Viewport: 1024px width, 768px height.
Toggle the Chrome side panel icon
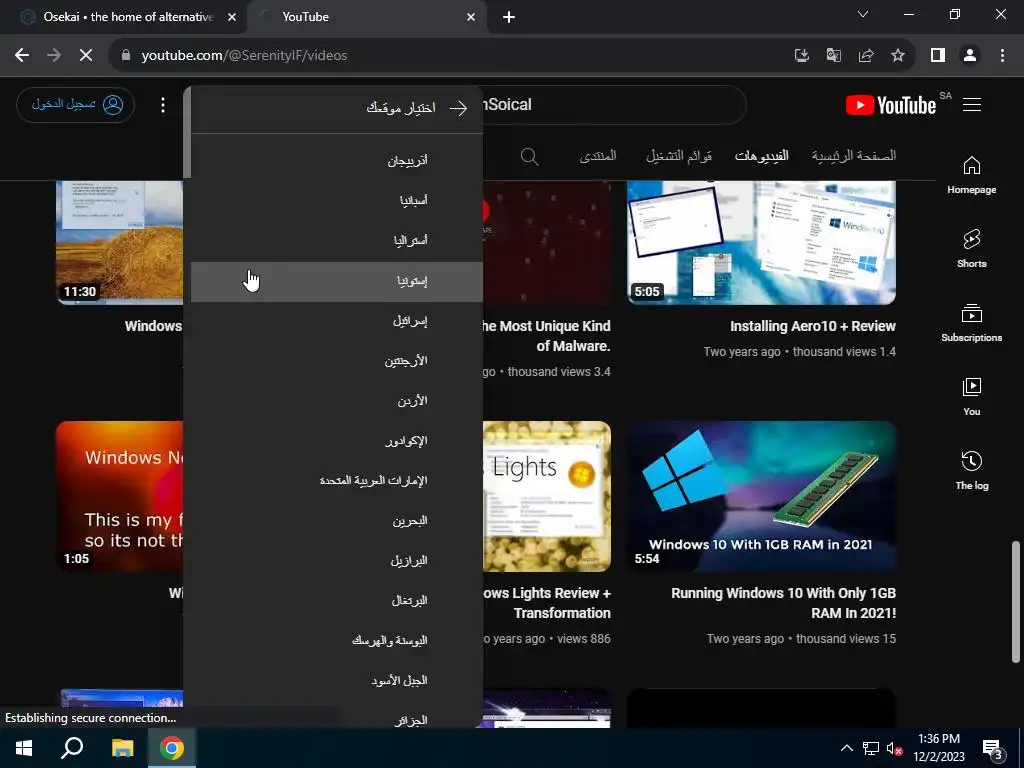coord(938,56)
